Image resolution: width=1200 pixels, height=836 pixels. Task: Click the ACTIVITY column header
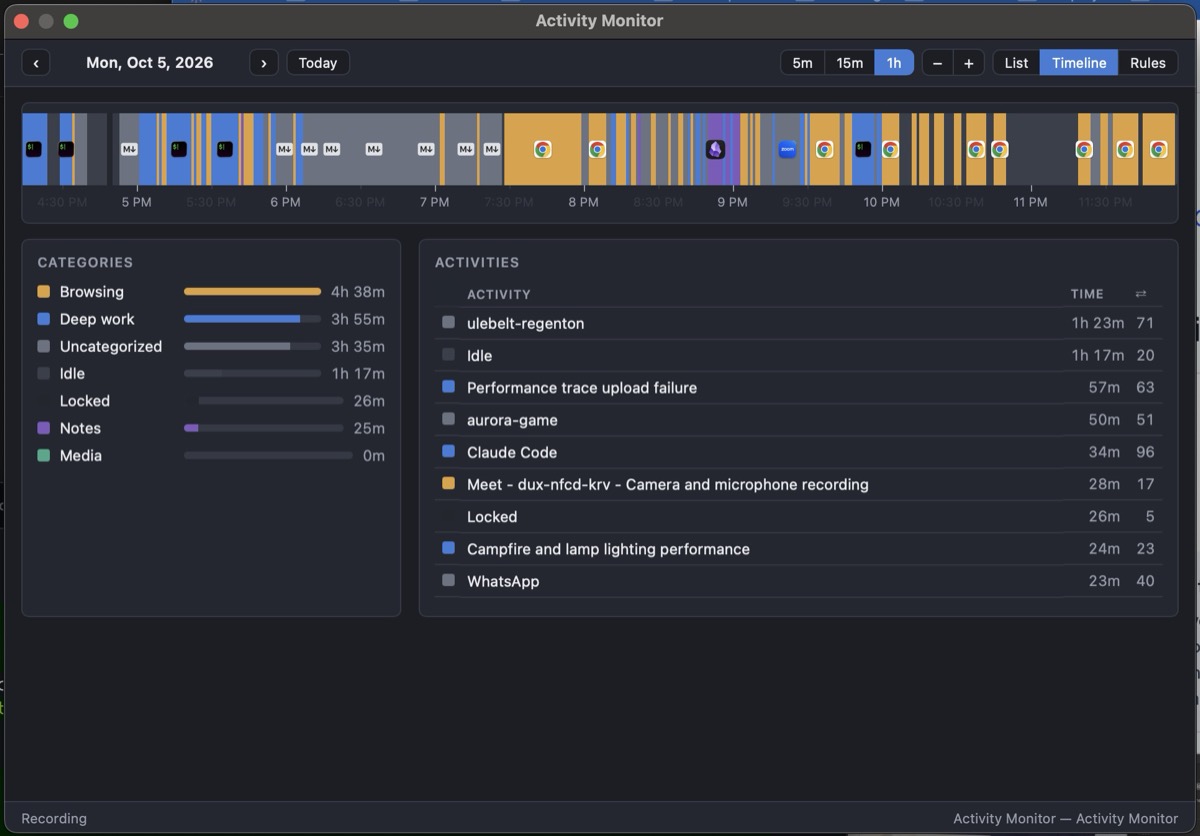pyautogui.click(x=499, y=294)
